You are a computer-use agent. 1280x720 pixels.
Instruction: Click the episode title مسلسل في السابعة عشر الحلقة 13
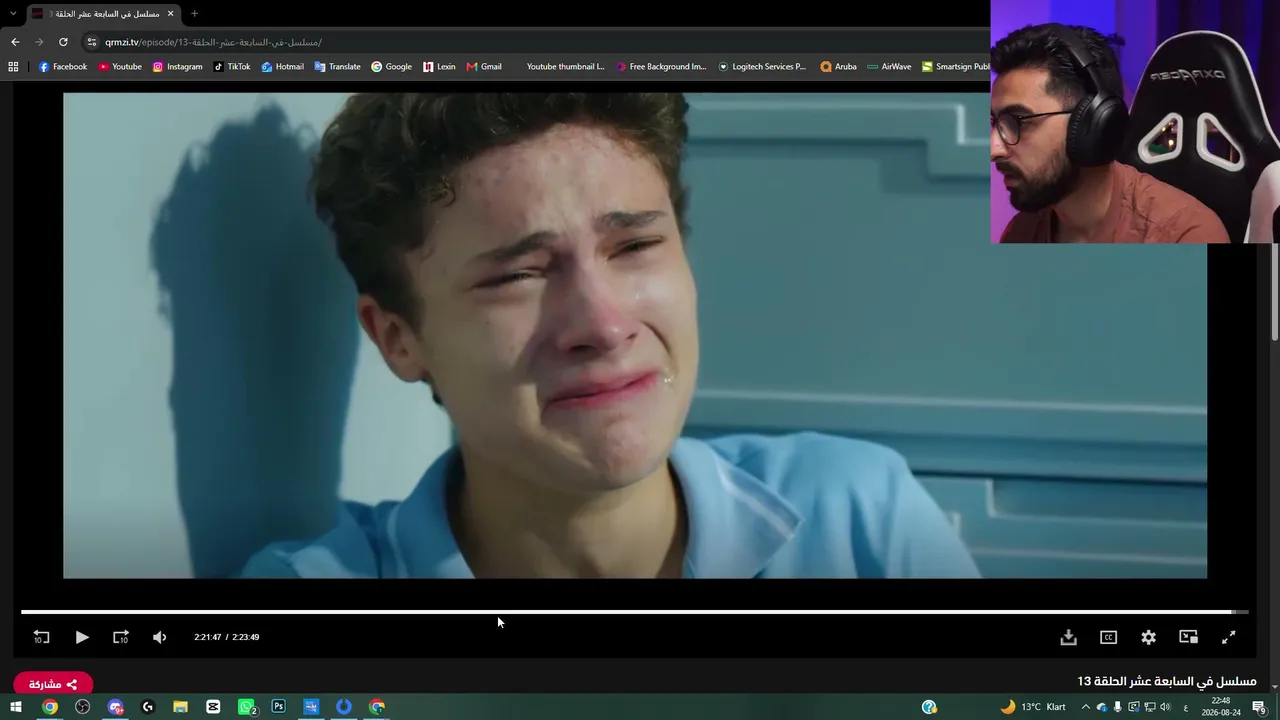coord(1167,681)
